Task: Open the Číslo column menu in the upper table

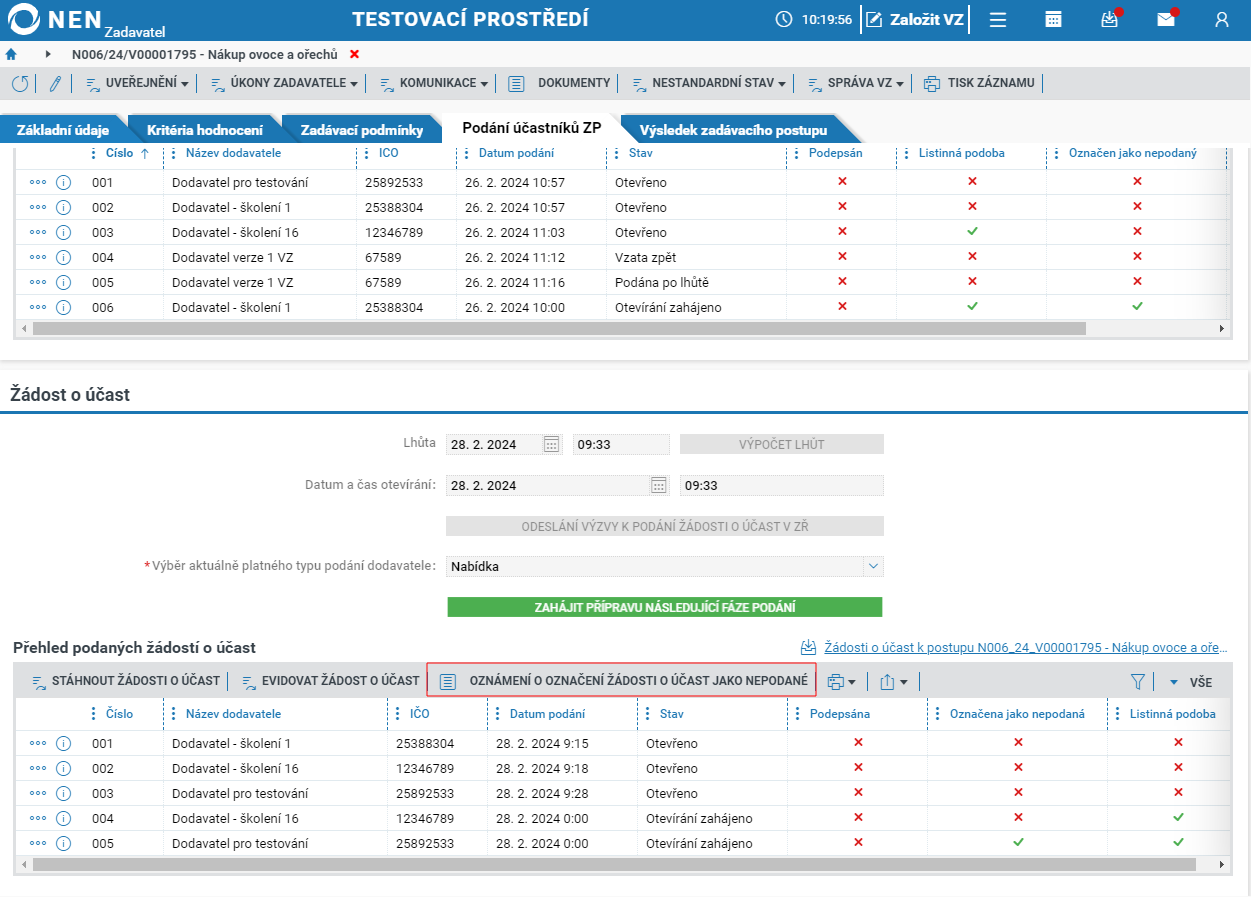Action: [94, 153]
